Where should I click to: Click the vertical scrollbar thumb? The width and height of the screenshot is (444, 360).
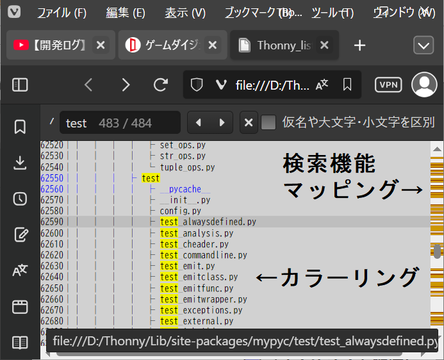tap(437, 251)
